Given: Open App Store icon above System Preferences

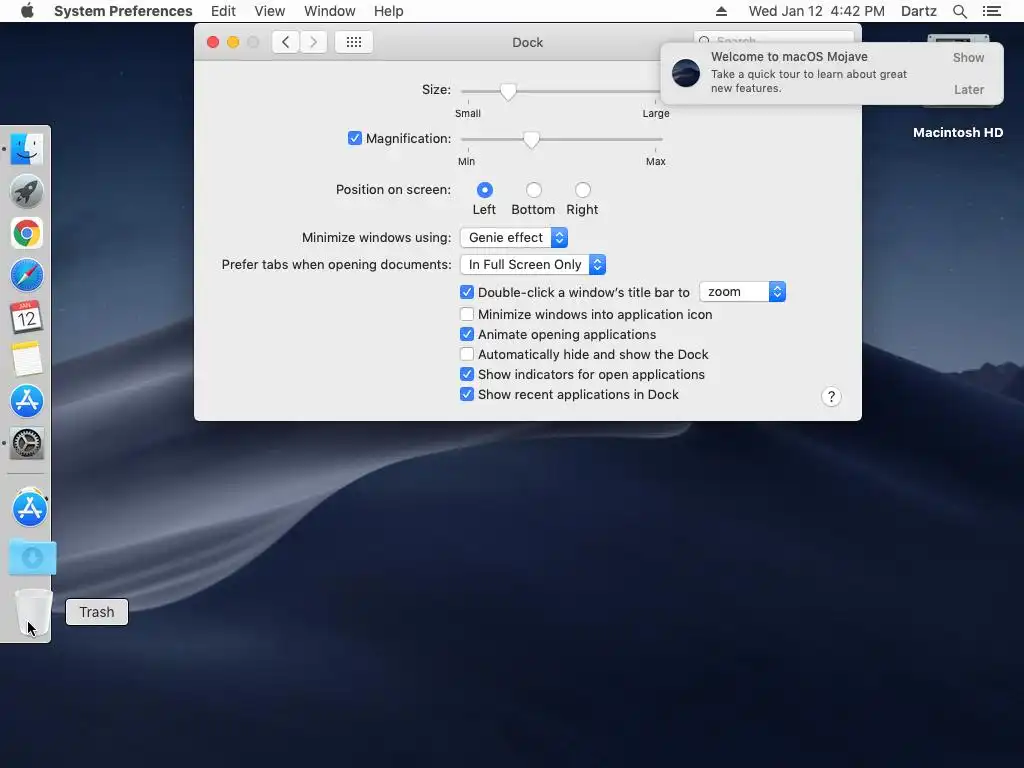Looking at the screenshot, I should [27, 401].
